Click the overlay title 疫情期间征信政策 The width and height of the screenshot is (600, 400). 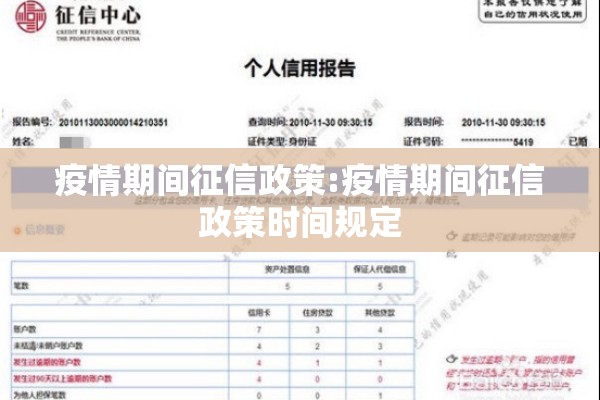click(x=193, y=180)
